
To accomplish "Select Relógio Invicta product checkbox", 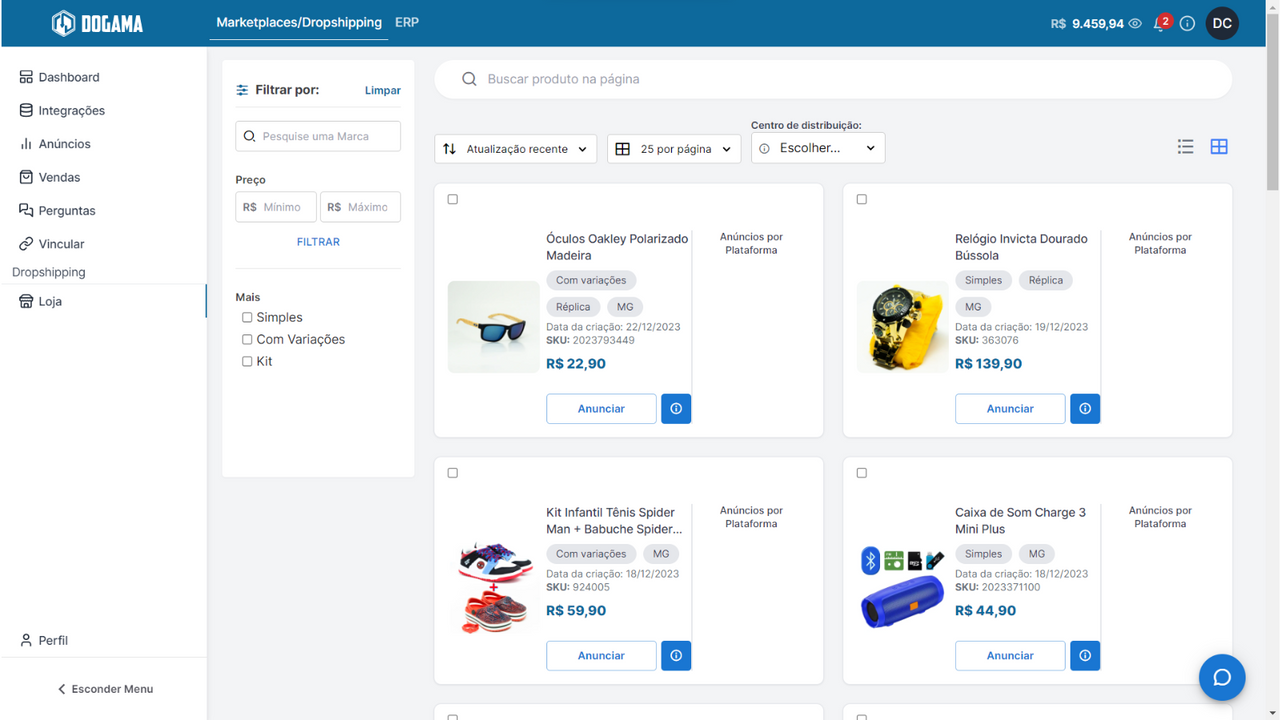I will coord(862,200).
